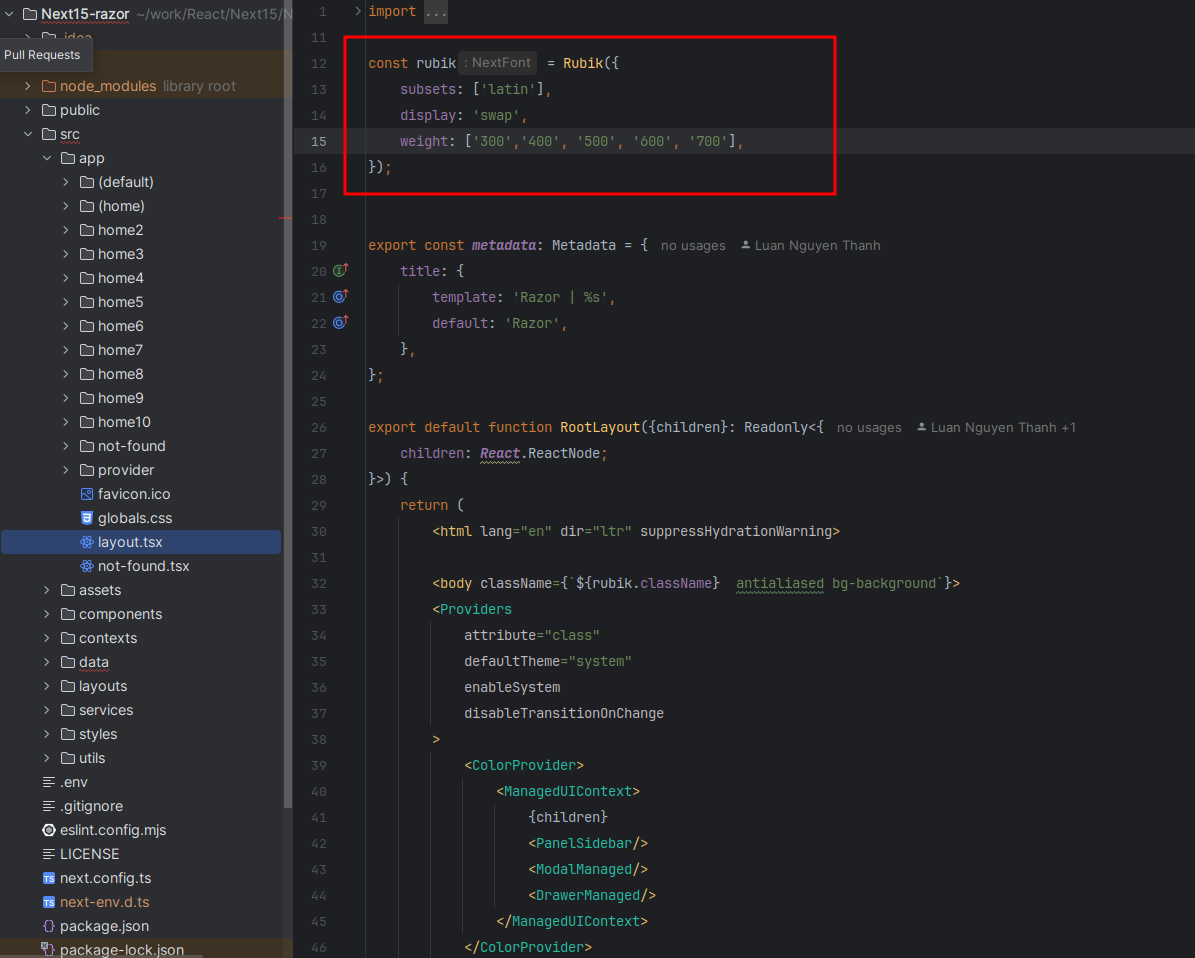
Task: Click the eslint.config.mjs file icon
Action: pyautogui.click(x=49, y=830)
